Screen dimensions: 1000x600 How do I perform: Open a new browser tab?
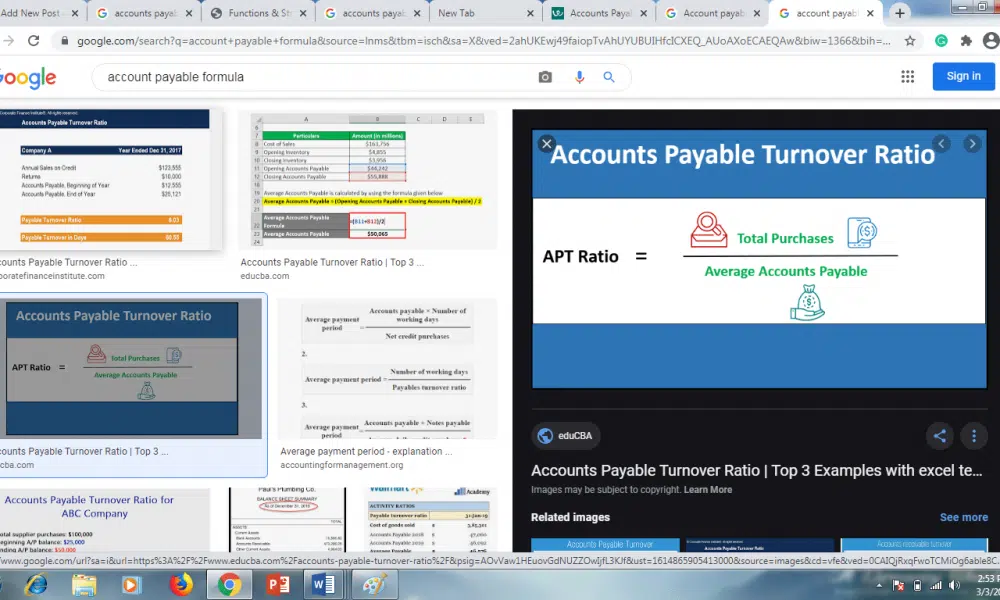click(x=900, y=13)
